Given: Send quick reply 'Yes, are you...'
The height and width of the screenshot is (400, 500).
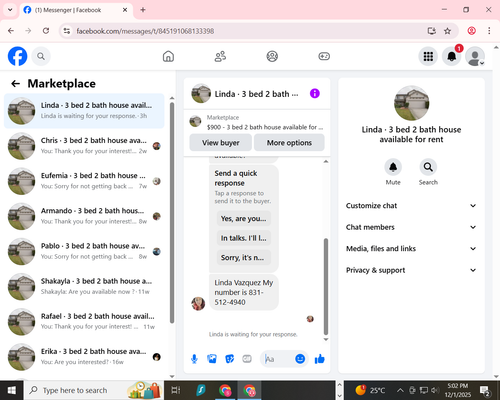Looking at the screenshot, I should pos(244,219).
